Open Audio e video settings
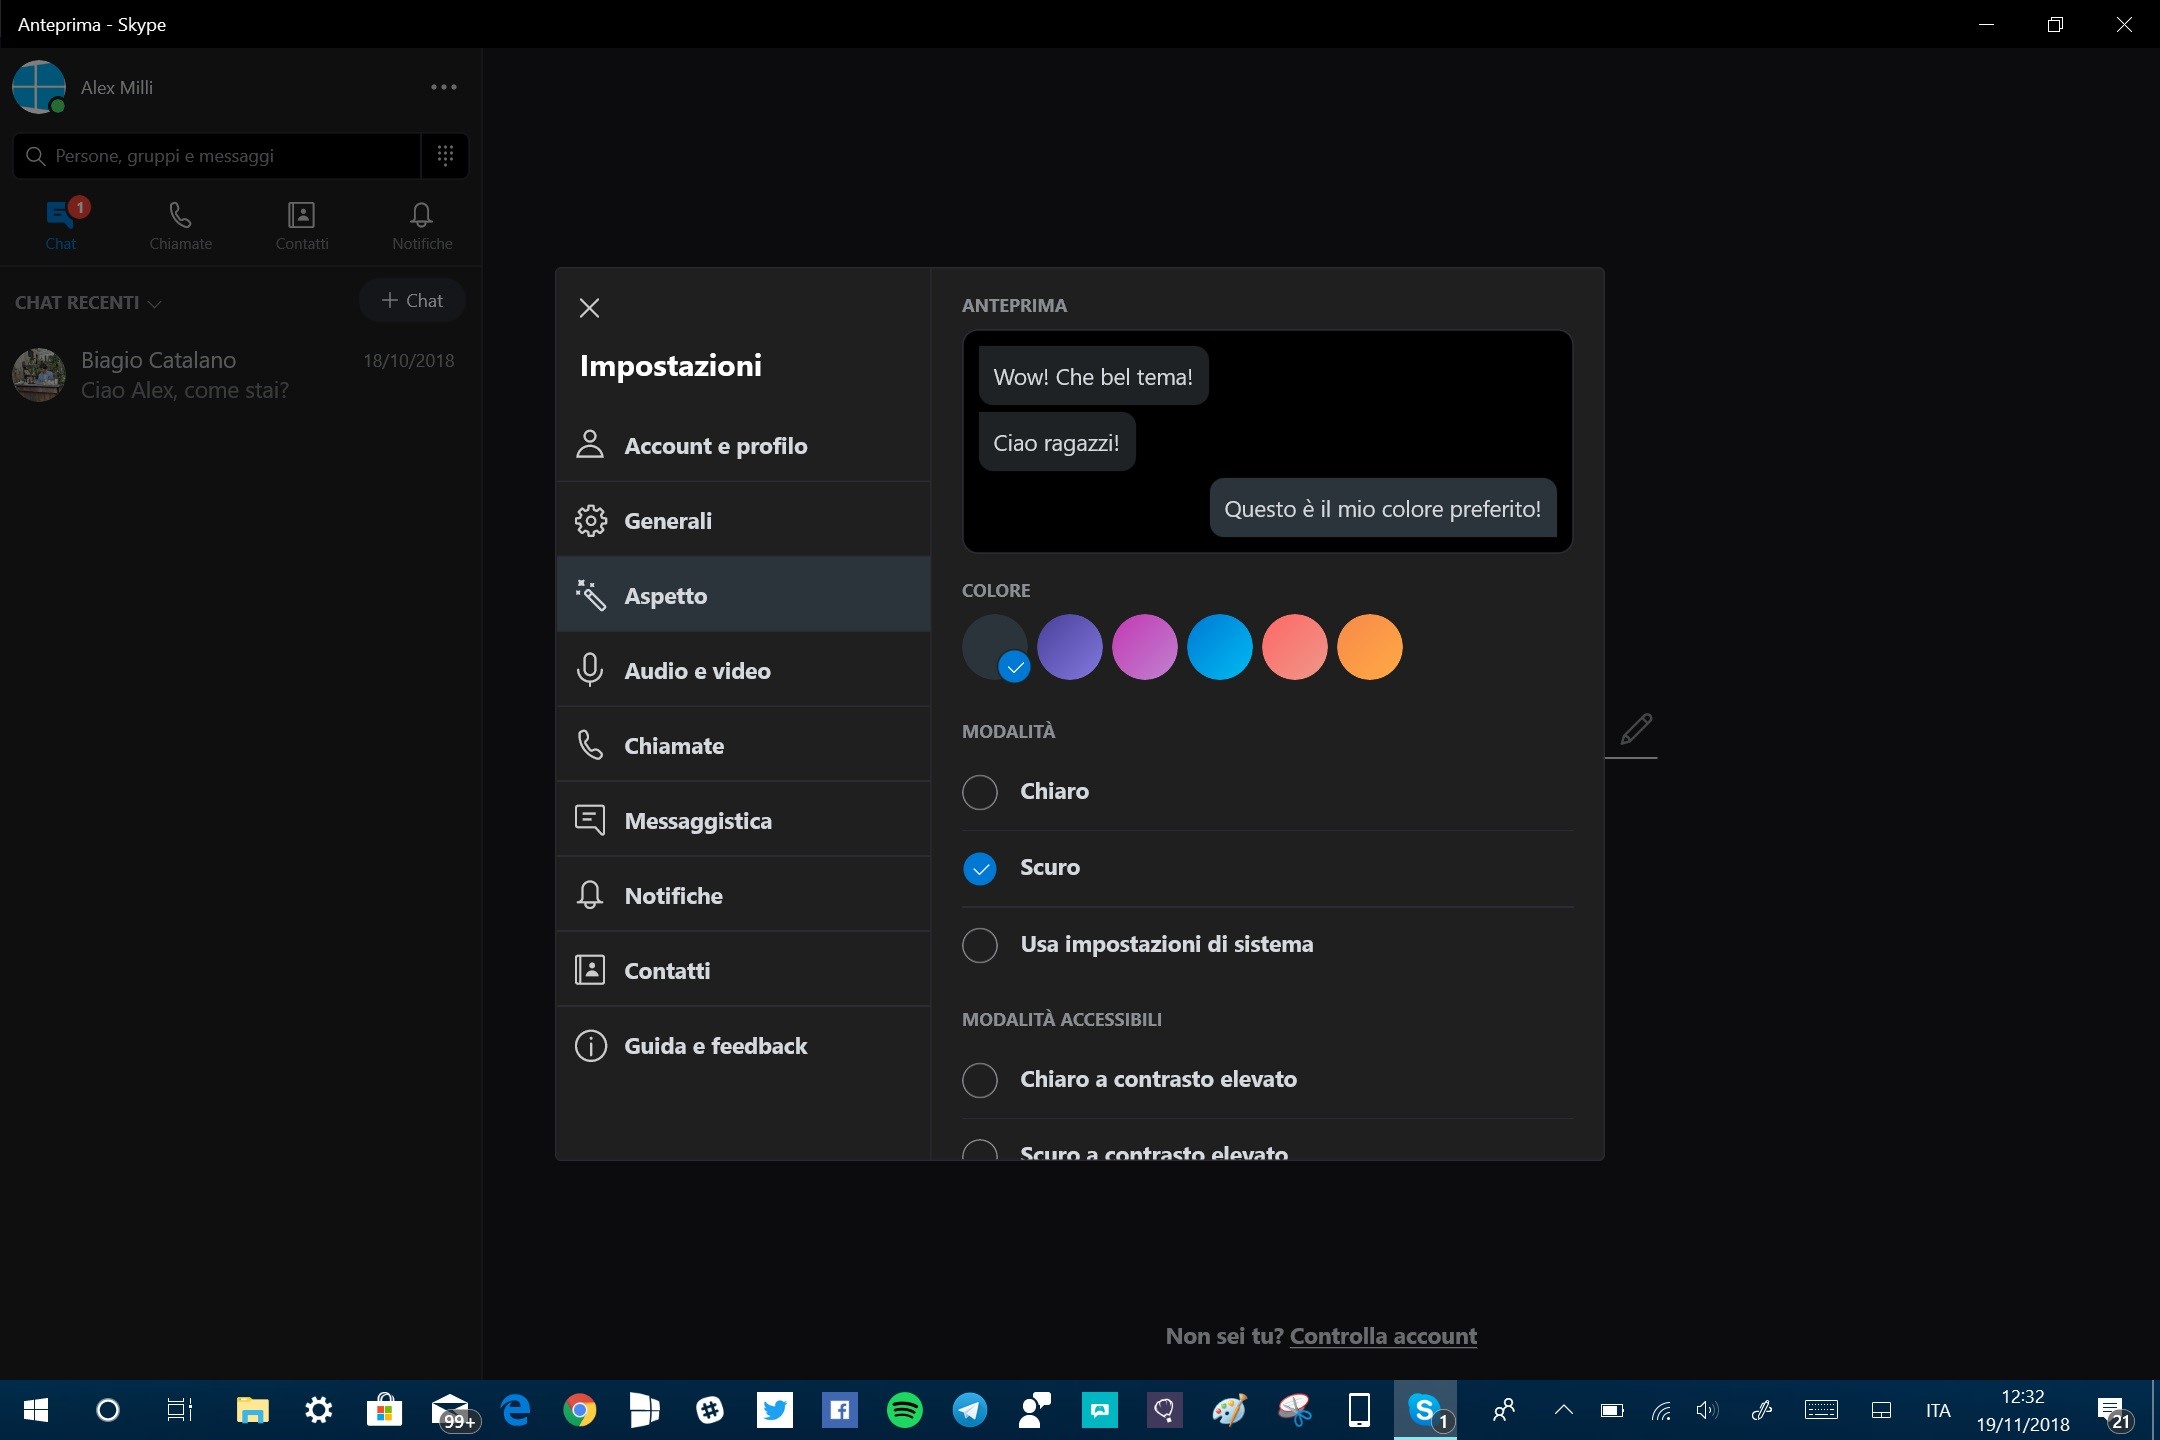The width and height of the screenshot is (2160, 1440). (743, 670)
